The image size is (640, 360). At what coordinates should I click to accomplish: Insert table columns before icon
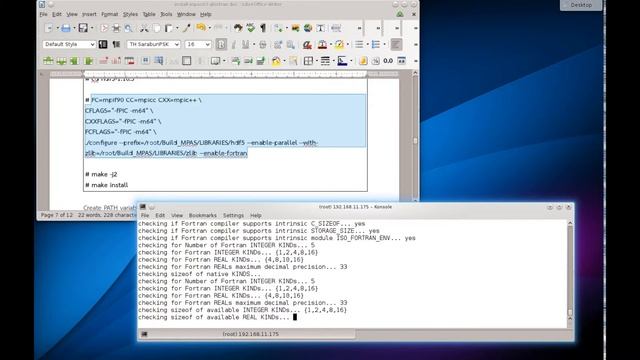tap(74, 61)
